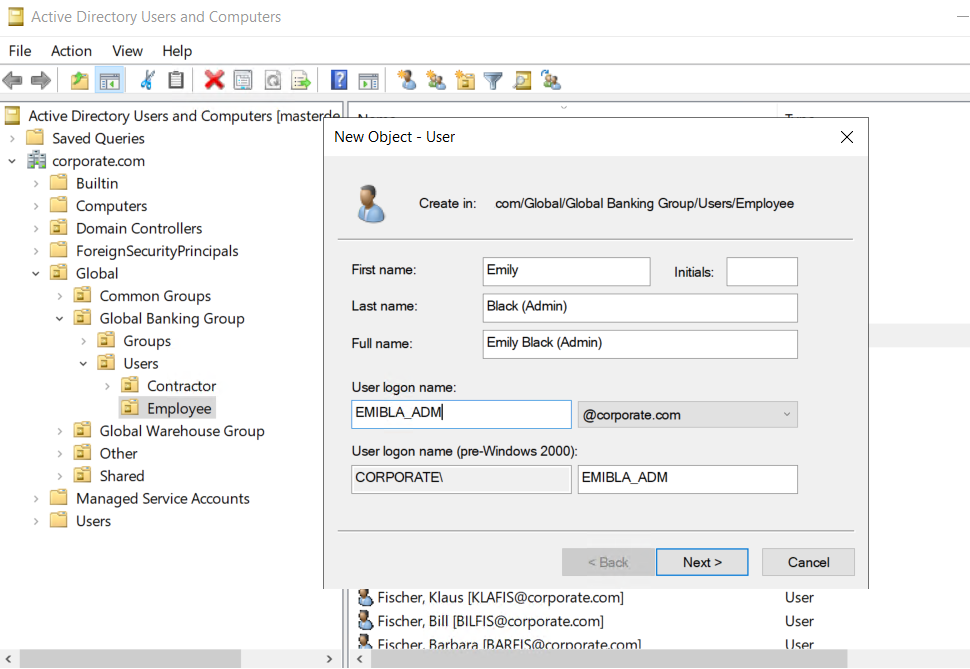Click the pre-Windows 2000 logon name field
The width and height of the screenshot is (970, 669).
click(687, 479)
